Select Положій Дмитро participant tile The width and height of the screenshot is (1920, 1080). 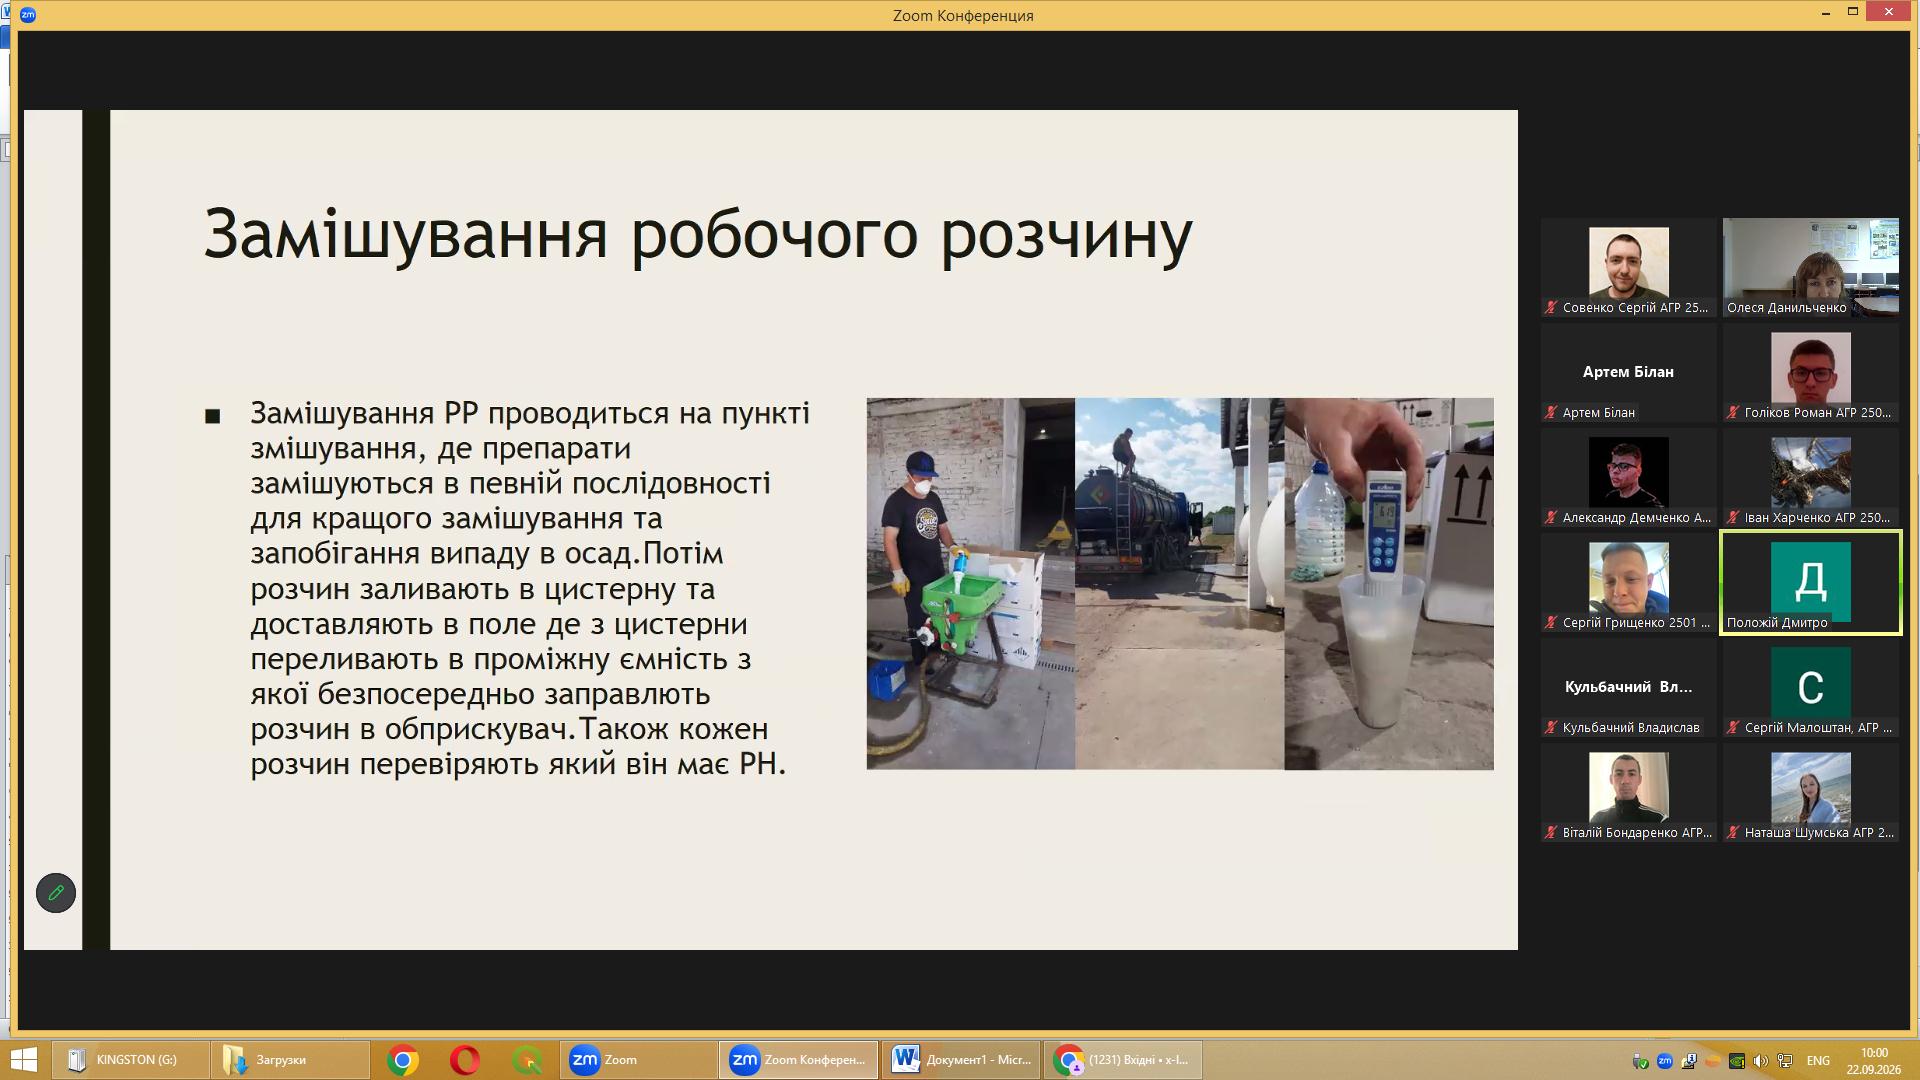pyautogui.click(x=1810, y=582)
